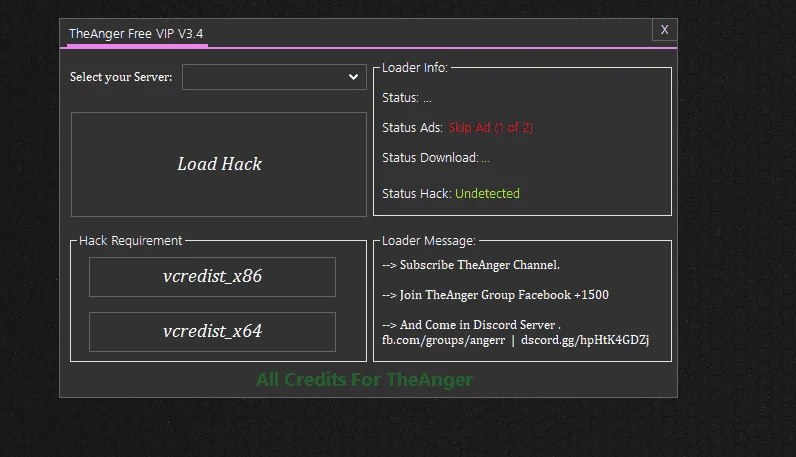The image size is (796, 457).
Task: Click the TheAnger Free VIP V3.4 title
Action: (136, 34)
